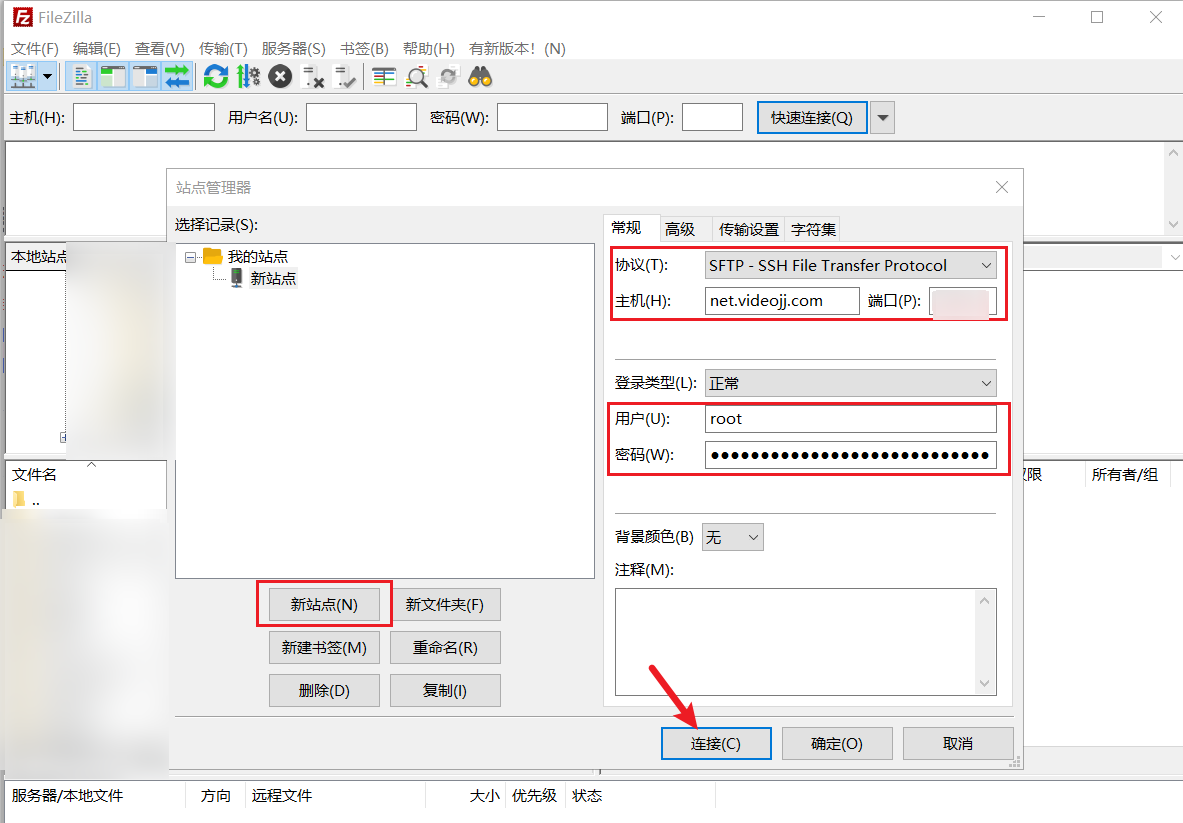Refresh the file listings
Screen dimensions: 1183x823
pos(216,76)
